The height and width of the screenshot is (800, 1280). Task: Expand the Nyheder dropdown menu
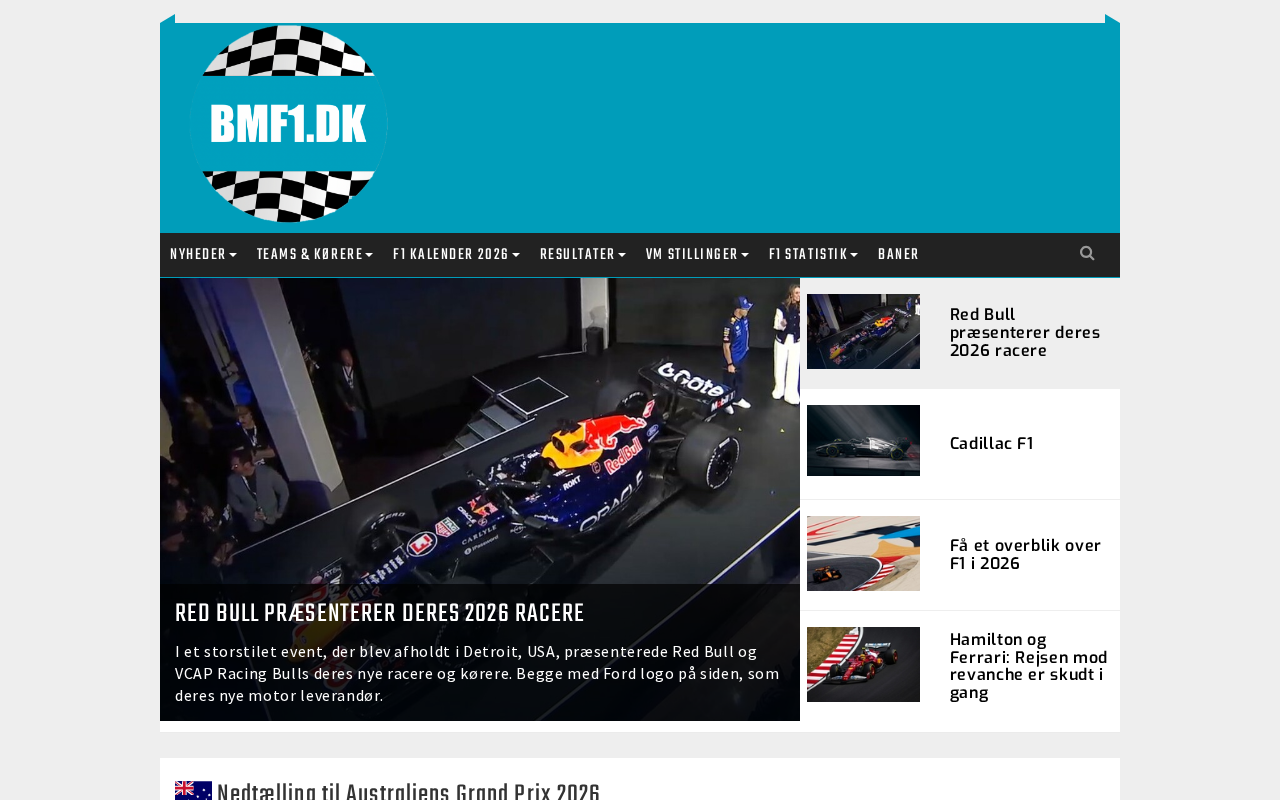(x=204, y=255)
